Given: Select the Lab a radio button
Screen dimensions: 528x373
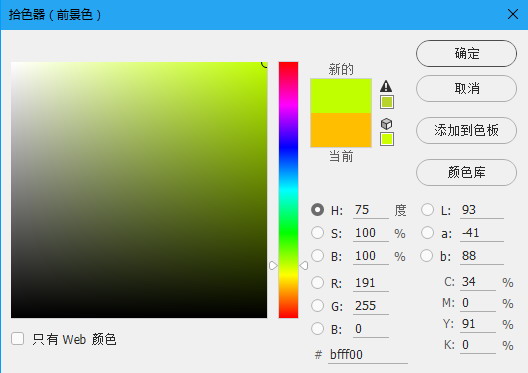Looking at the screenshot, I should 427,233.
